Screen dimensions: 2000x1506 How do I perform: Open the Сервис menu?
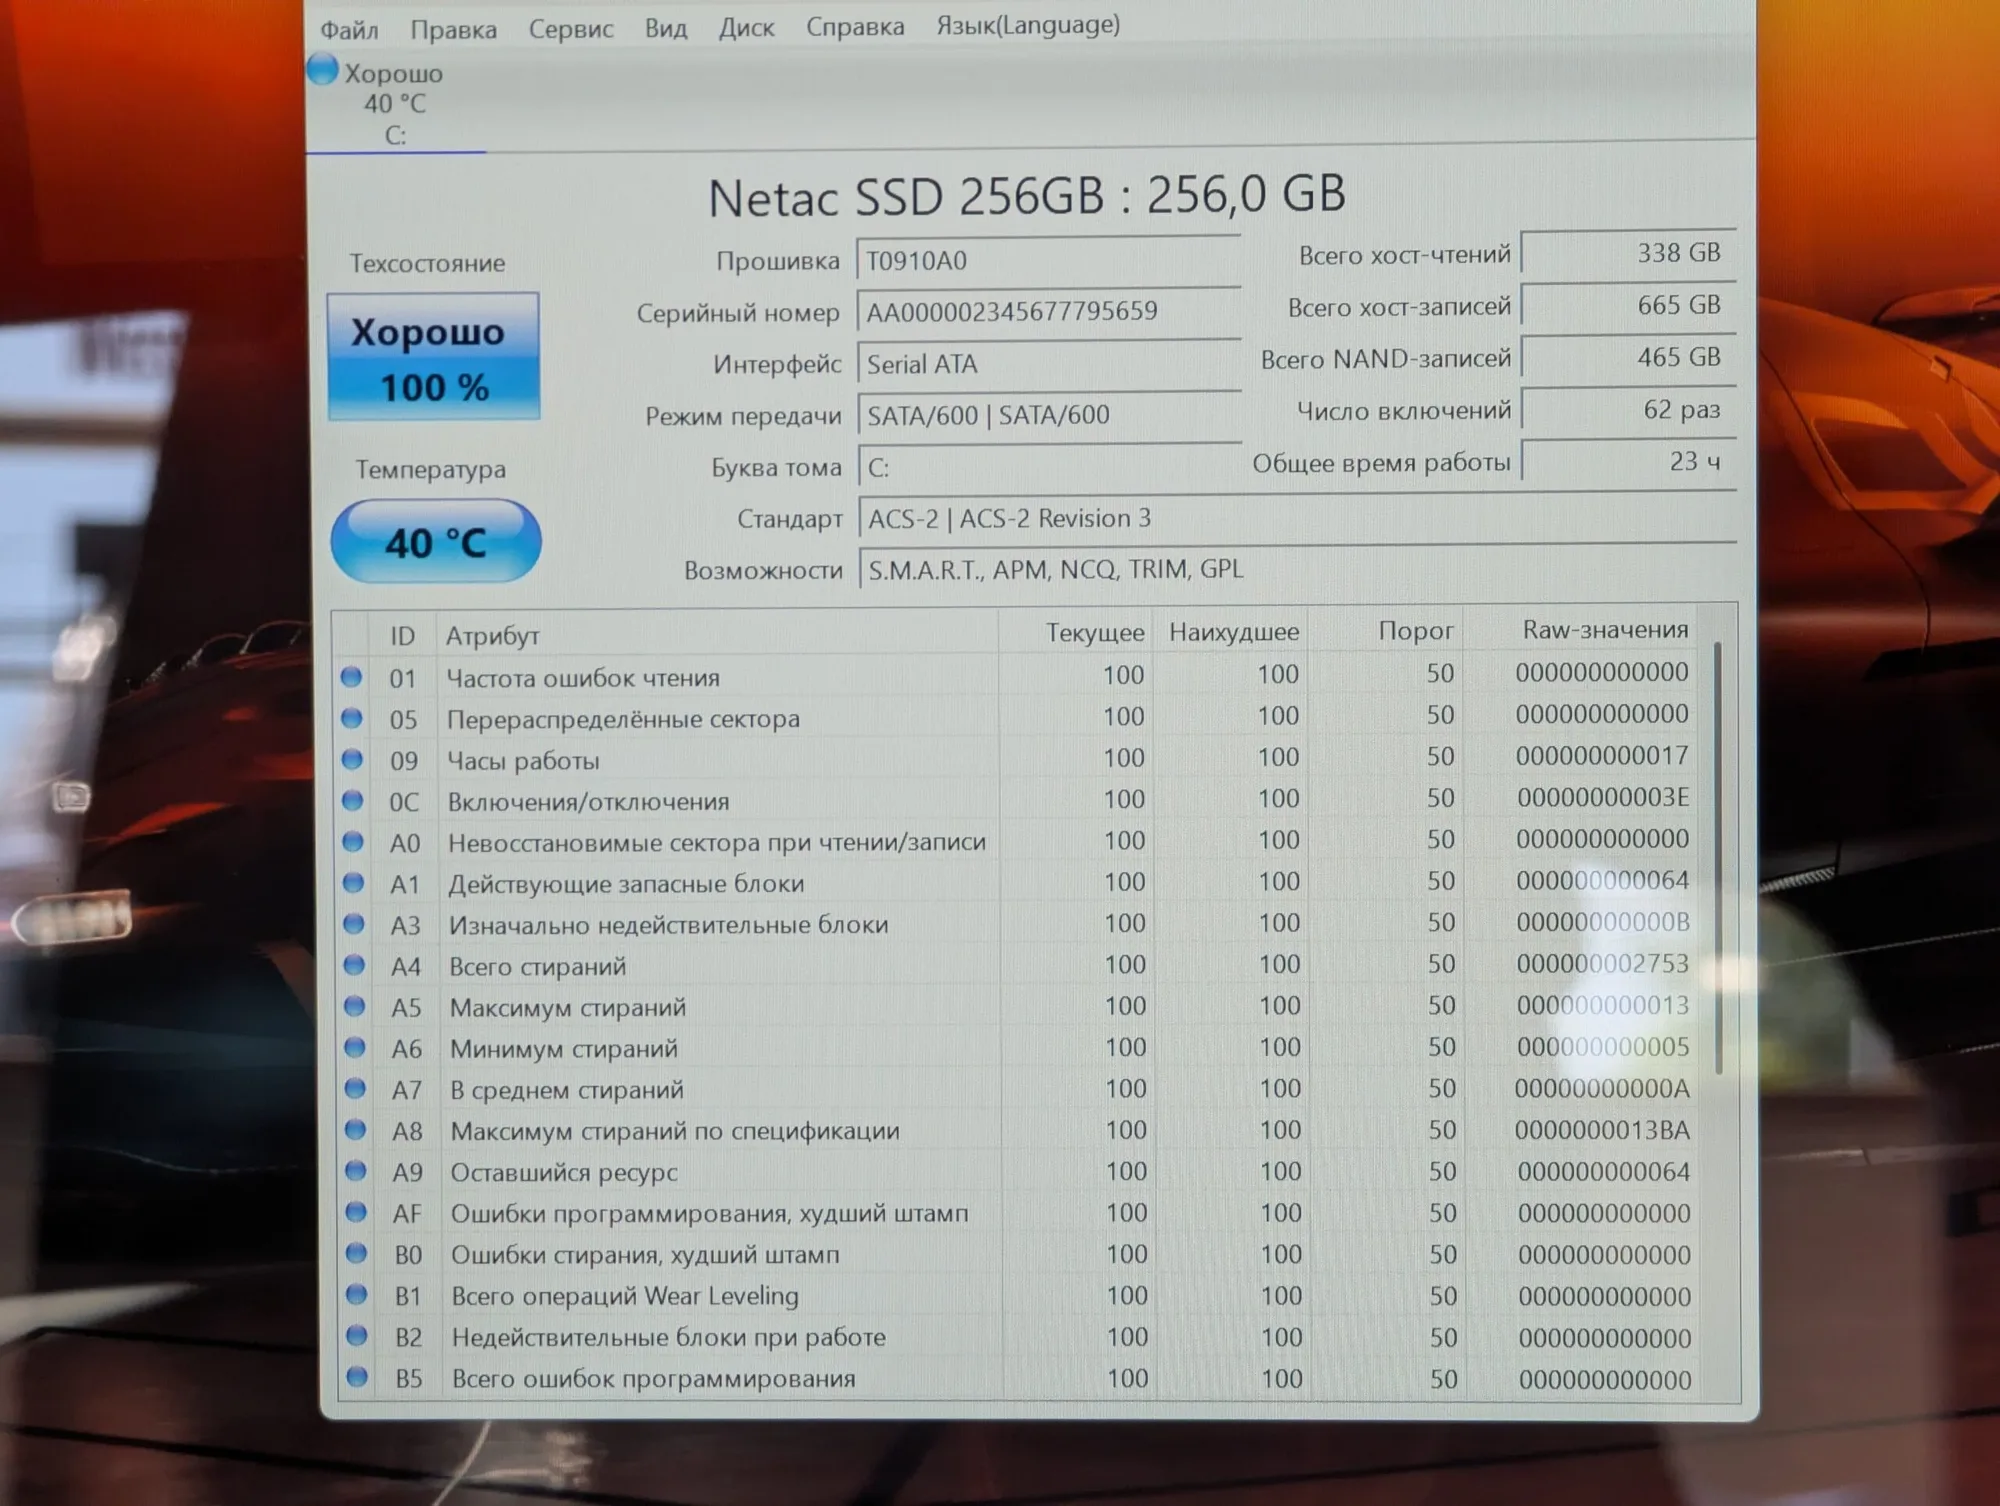click(x=571, y=29)
